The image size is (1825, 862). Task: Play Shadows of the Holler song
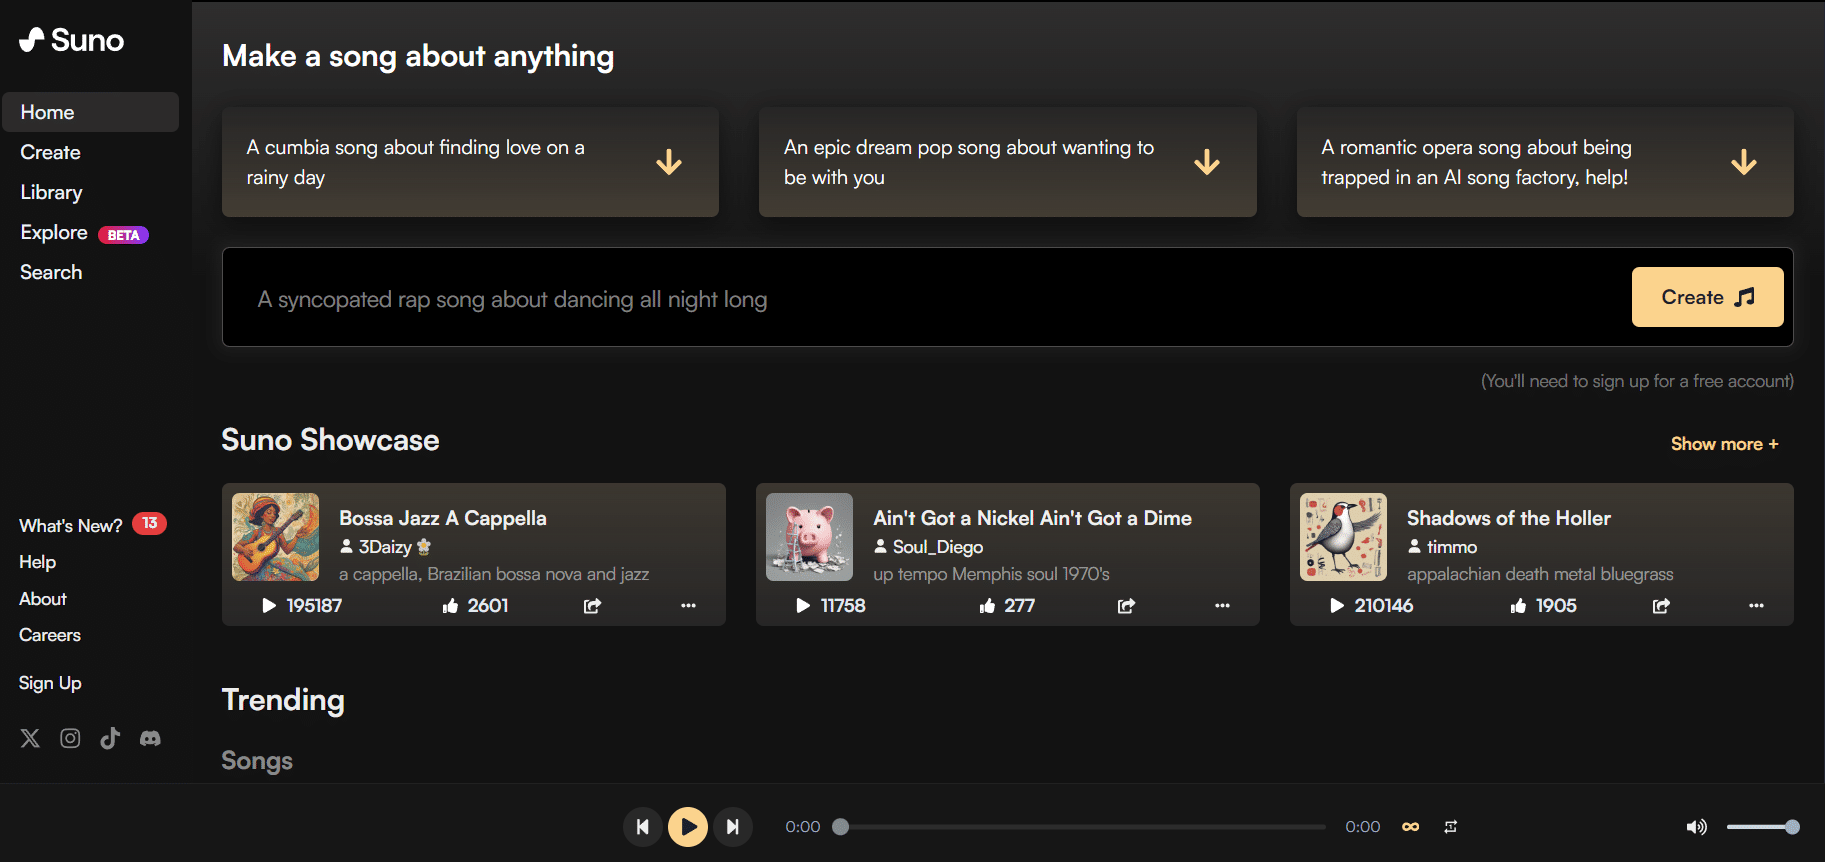[x=1337, y=606]
